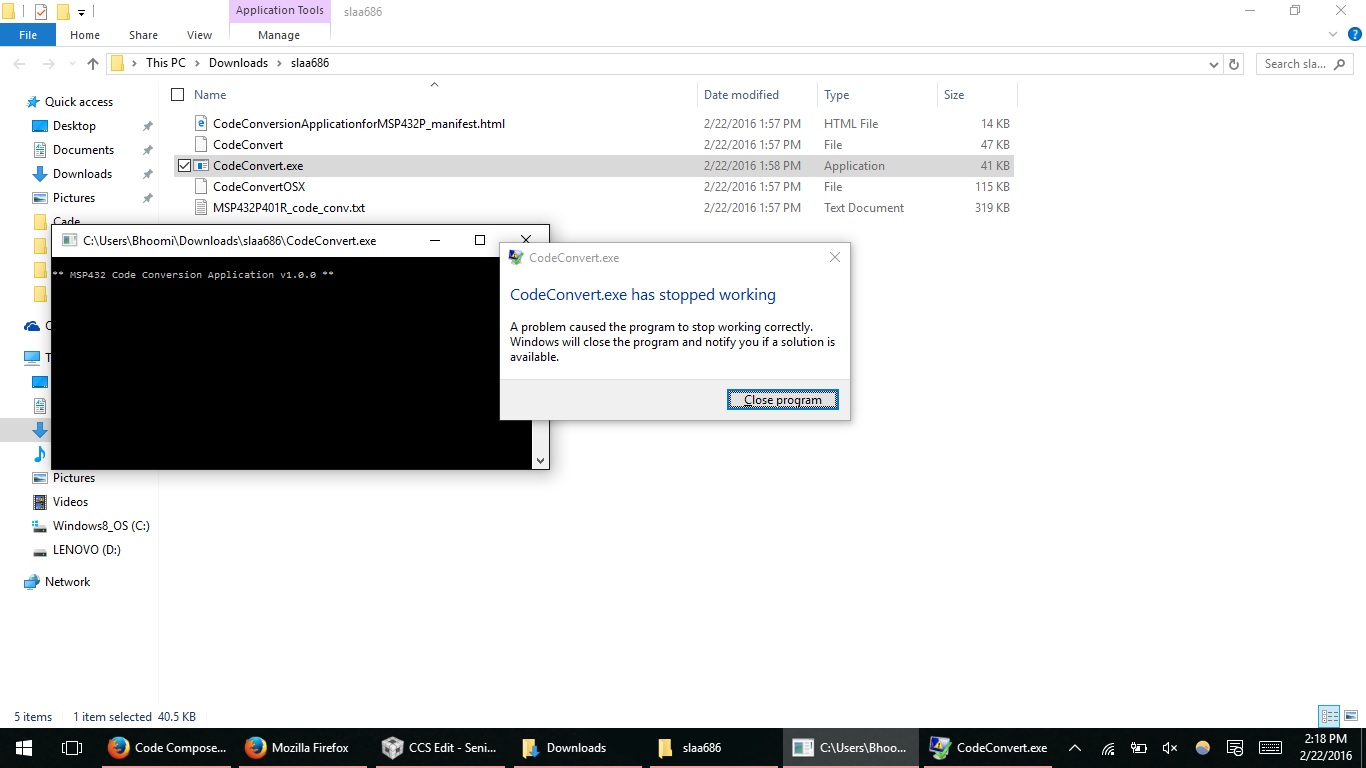This screenshot has width=1366, height=768.
Task: Toggle the select-all checkbox above the file list
Action: pos(176,94)
